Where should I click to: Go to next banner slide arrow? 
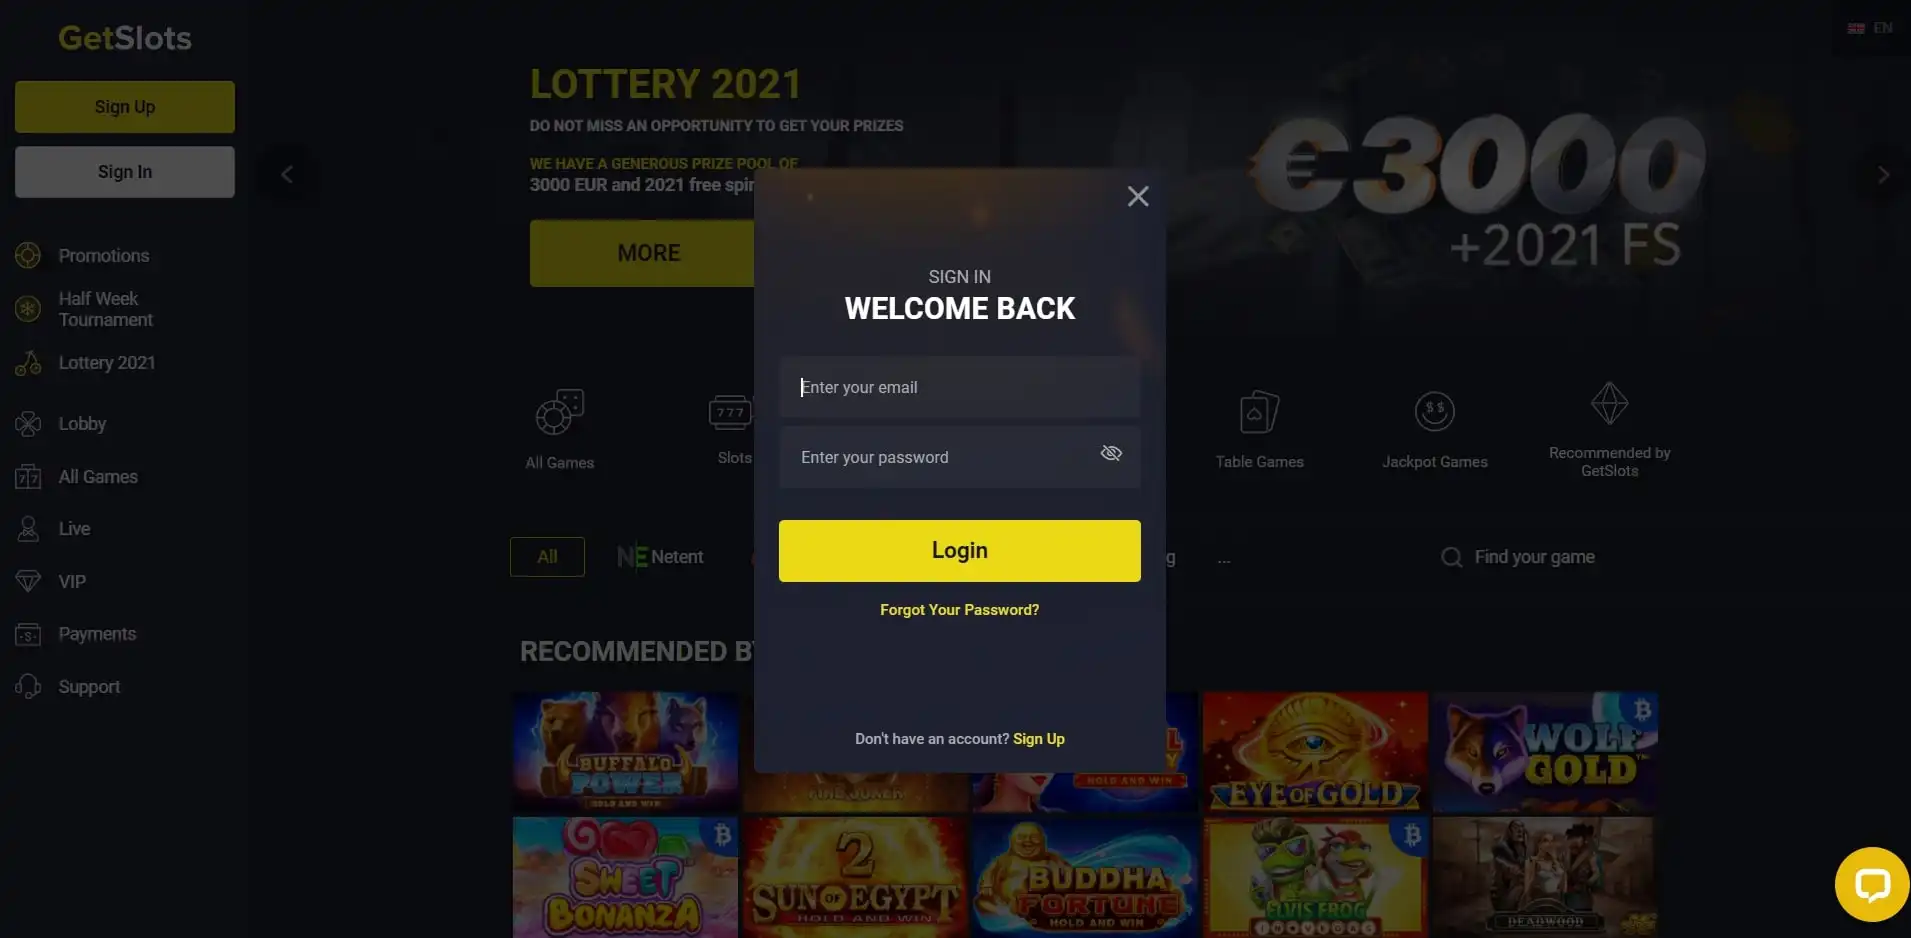(1883, 175)
